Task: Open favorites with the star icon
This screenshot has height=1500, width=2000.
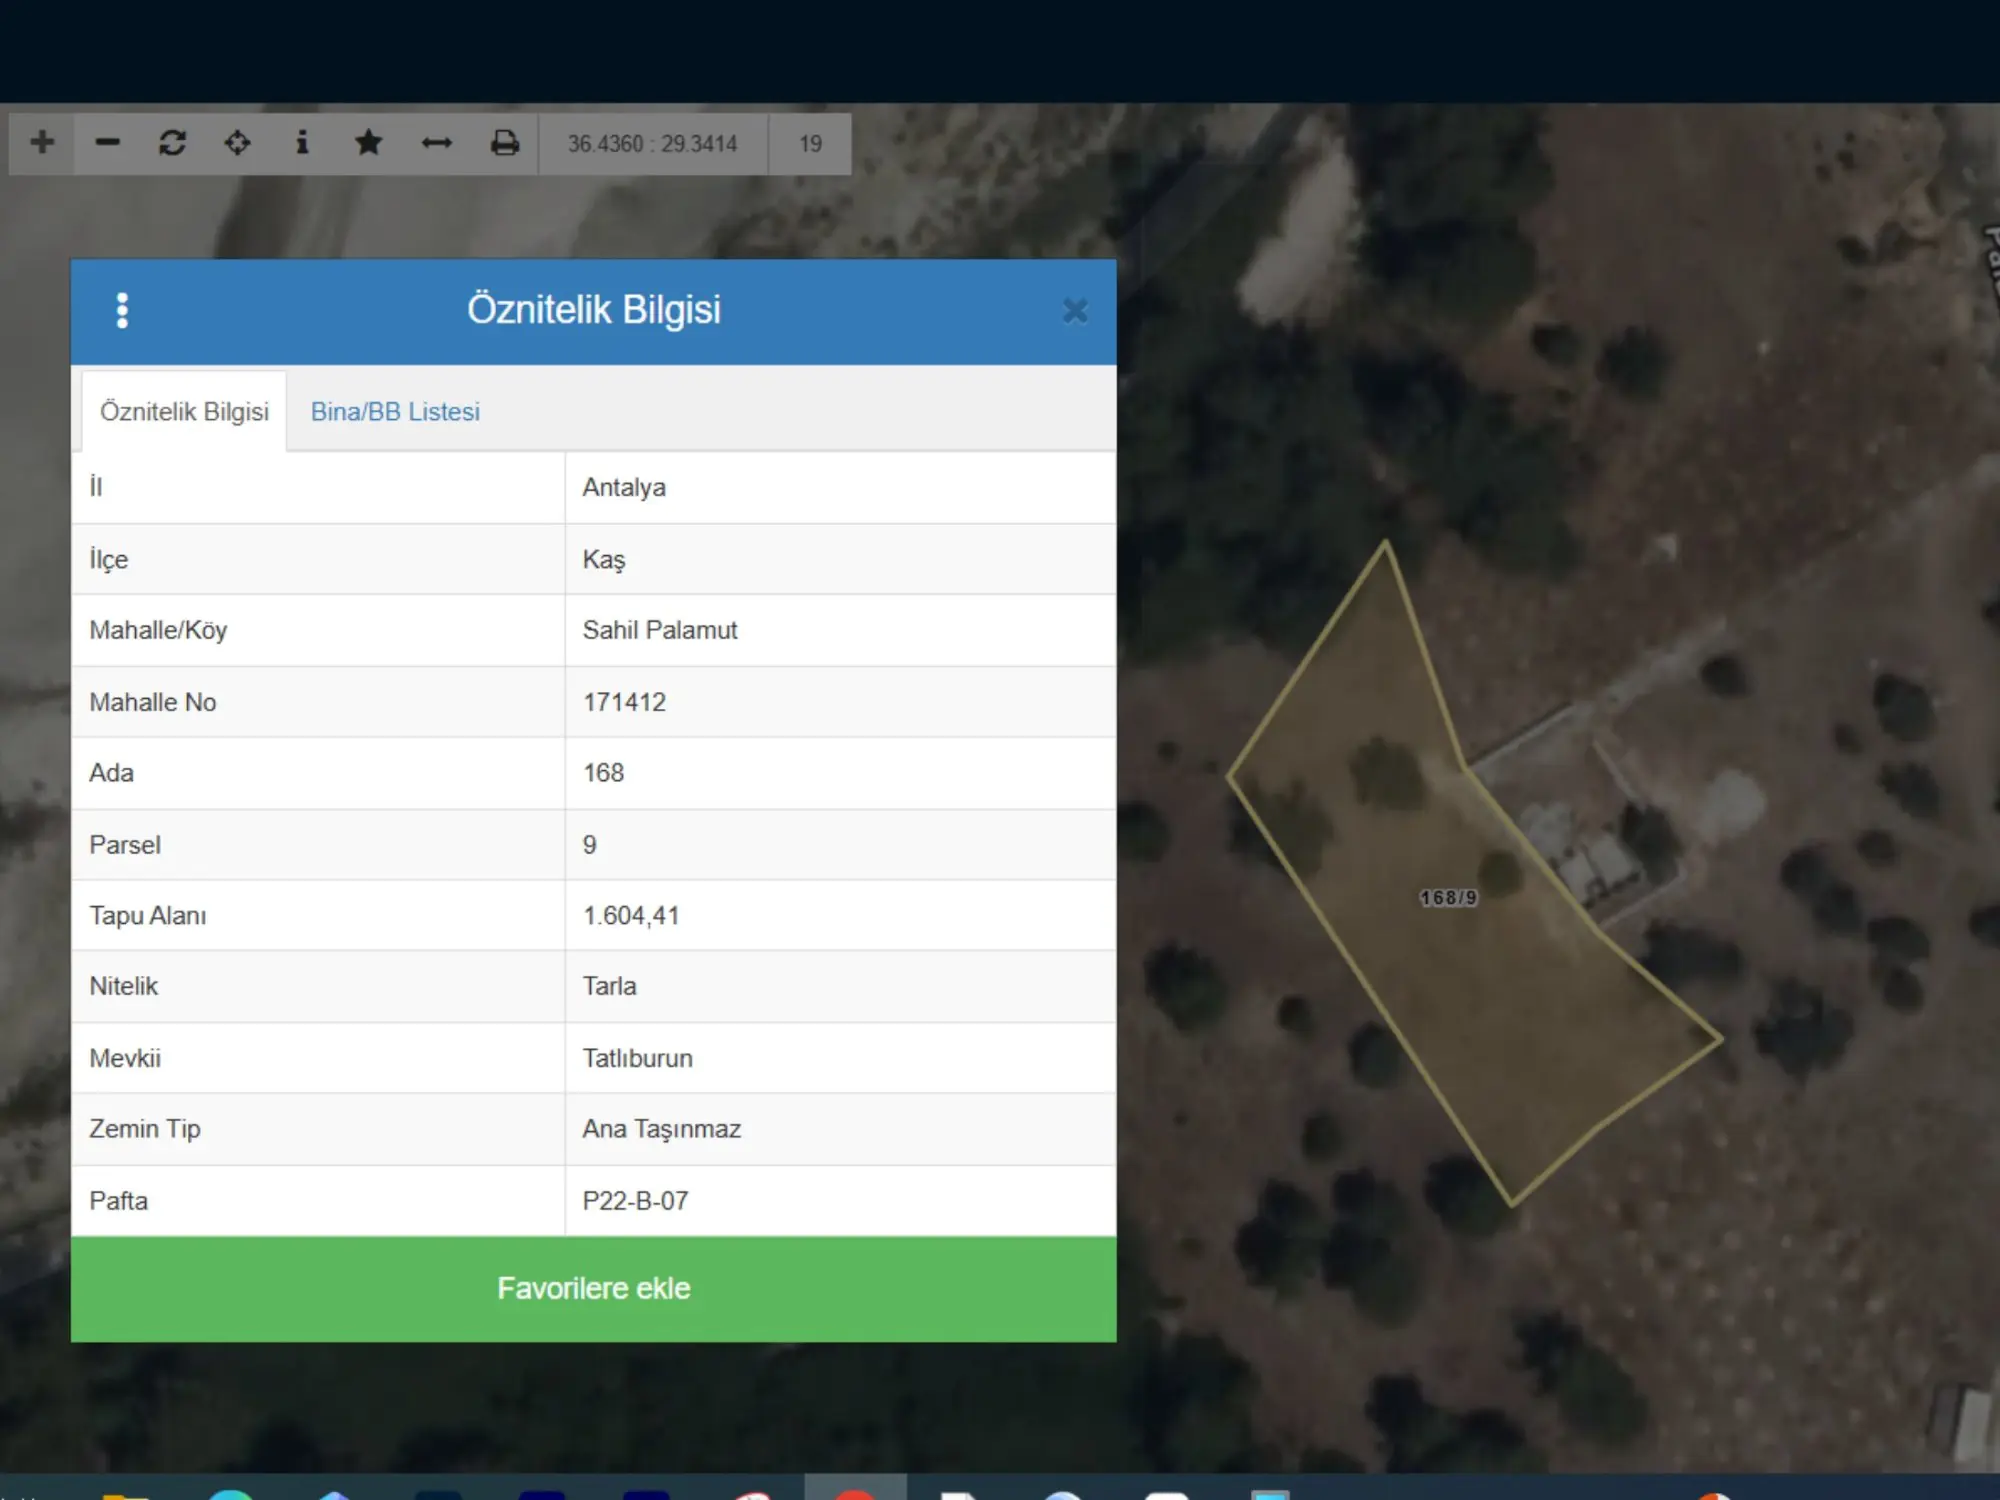Action: (369, 143)
